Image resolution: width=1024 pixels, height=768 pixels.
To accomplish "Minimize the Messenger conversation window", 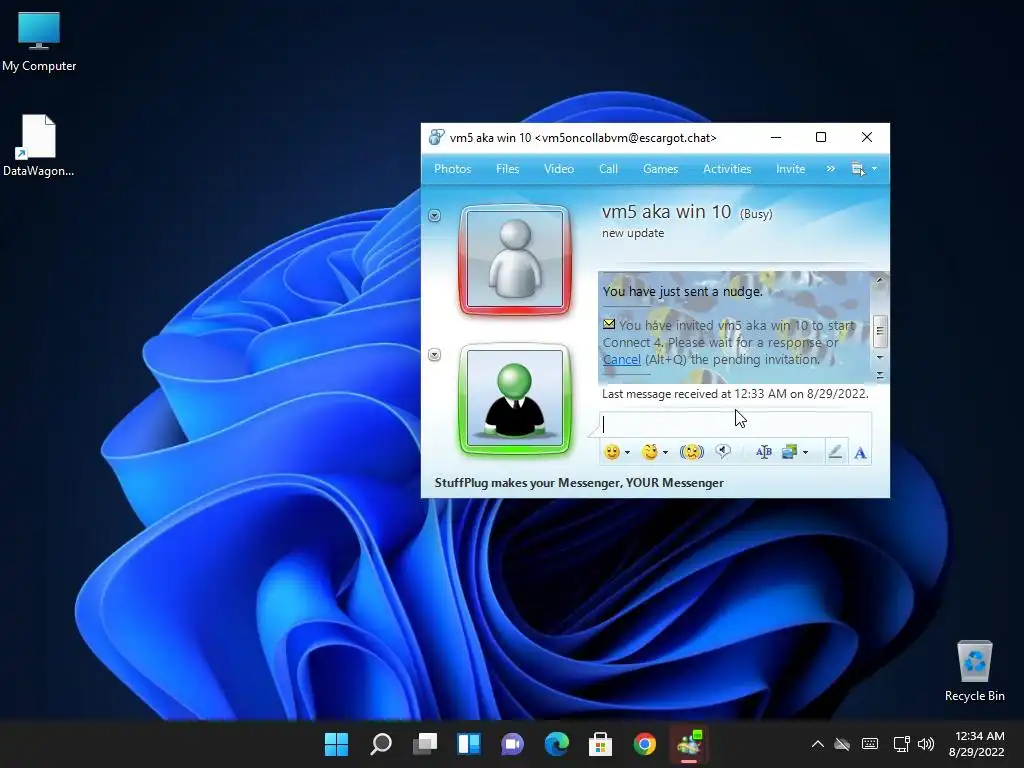I will point(776,137).
